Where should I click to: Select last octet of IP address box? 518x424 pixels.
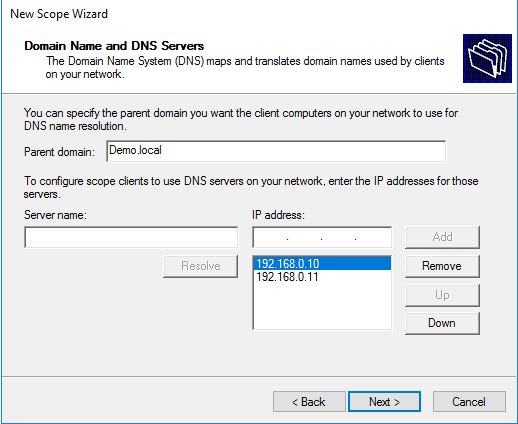[373, 238]
